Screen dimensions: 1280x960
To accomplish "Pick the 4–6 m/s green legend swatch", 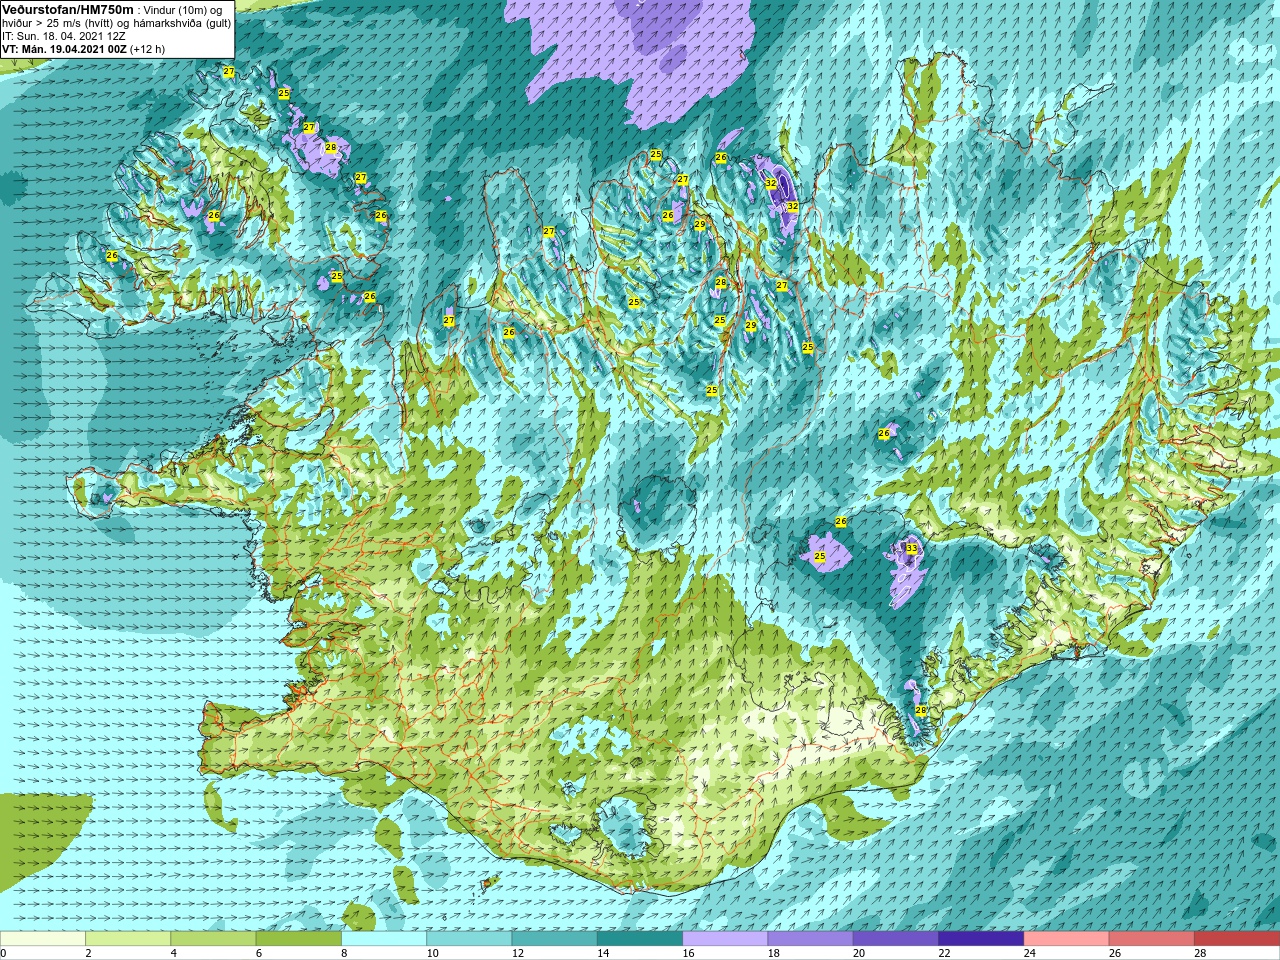I will (x=213, y=939).
